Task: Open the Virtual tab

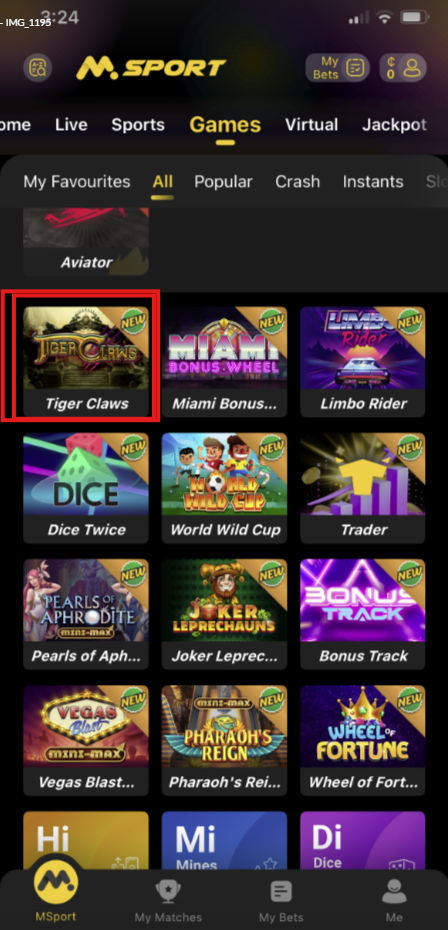Action: [312, 125]
